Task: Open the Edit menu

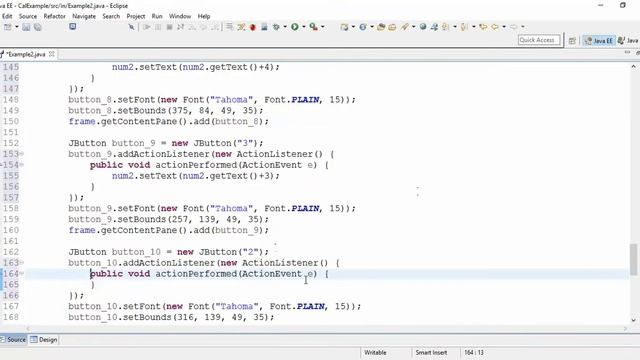Action: click(x=7, y=16)
